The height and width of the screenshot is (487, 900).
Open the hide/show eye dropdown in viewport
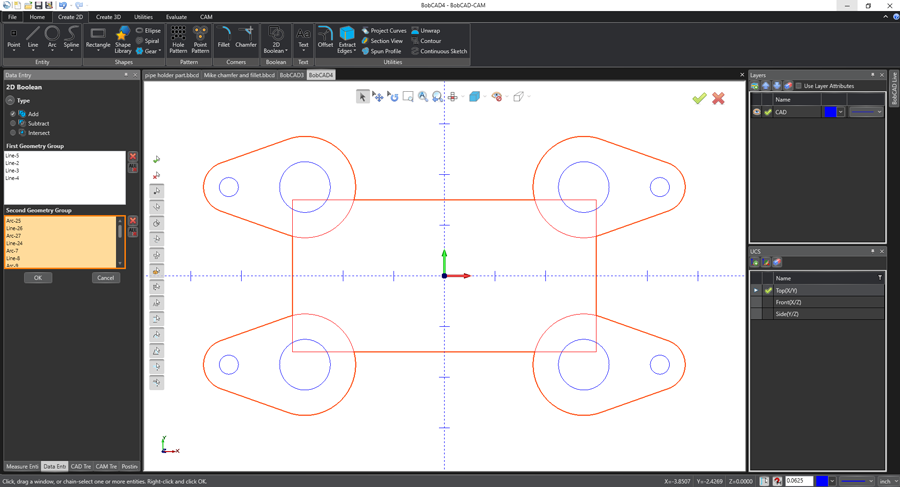(507, 96)
